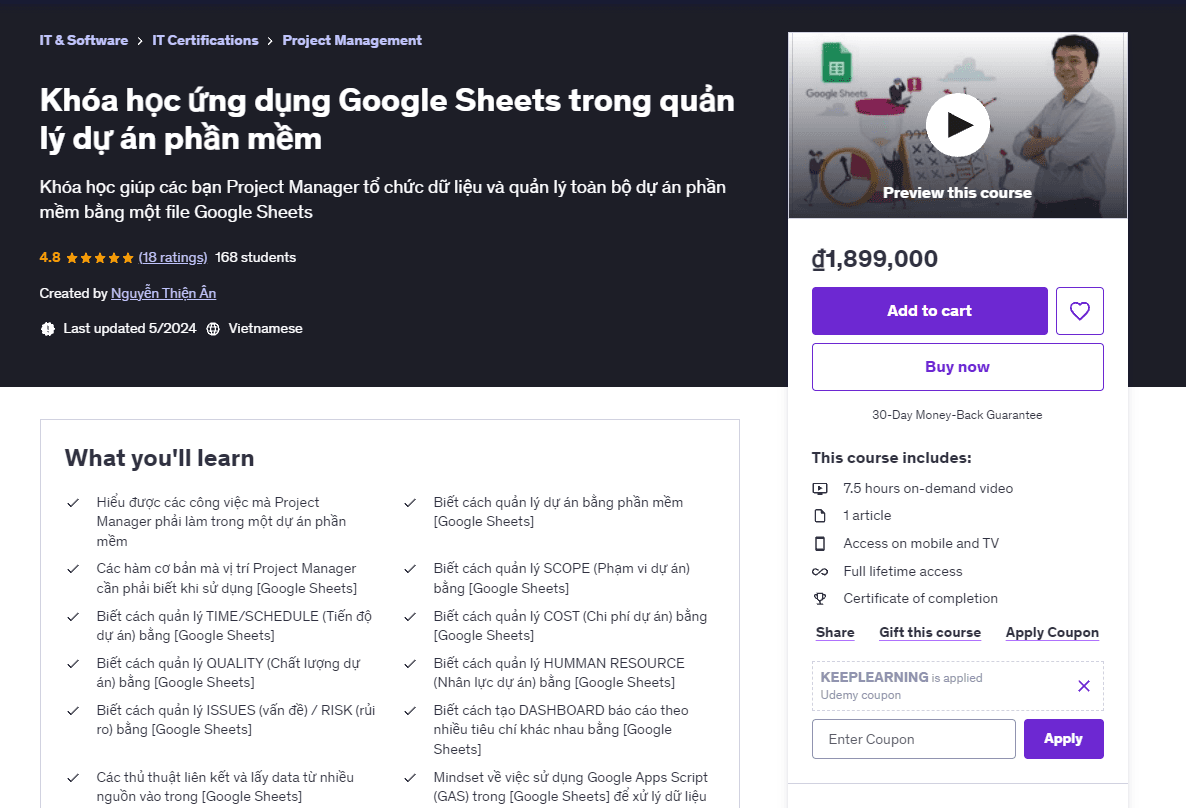
Task: Add course to wishlist with heart icon
Action: 1079,311
